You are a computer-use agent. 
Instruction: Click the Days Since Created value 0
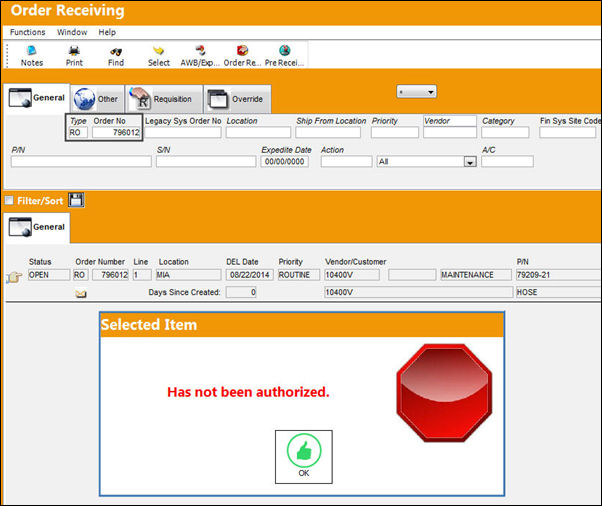click(x=241, y=292)
